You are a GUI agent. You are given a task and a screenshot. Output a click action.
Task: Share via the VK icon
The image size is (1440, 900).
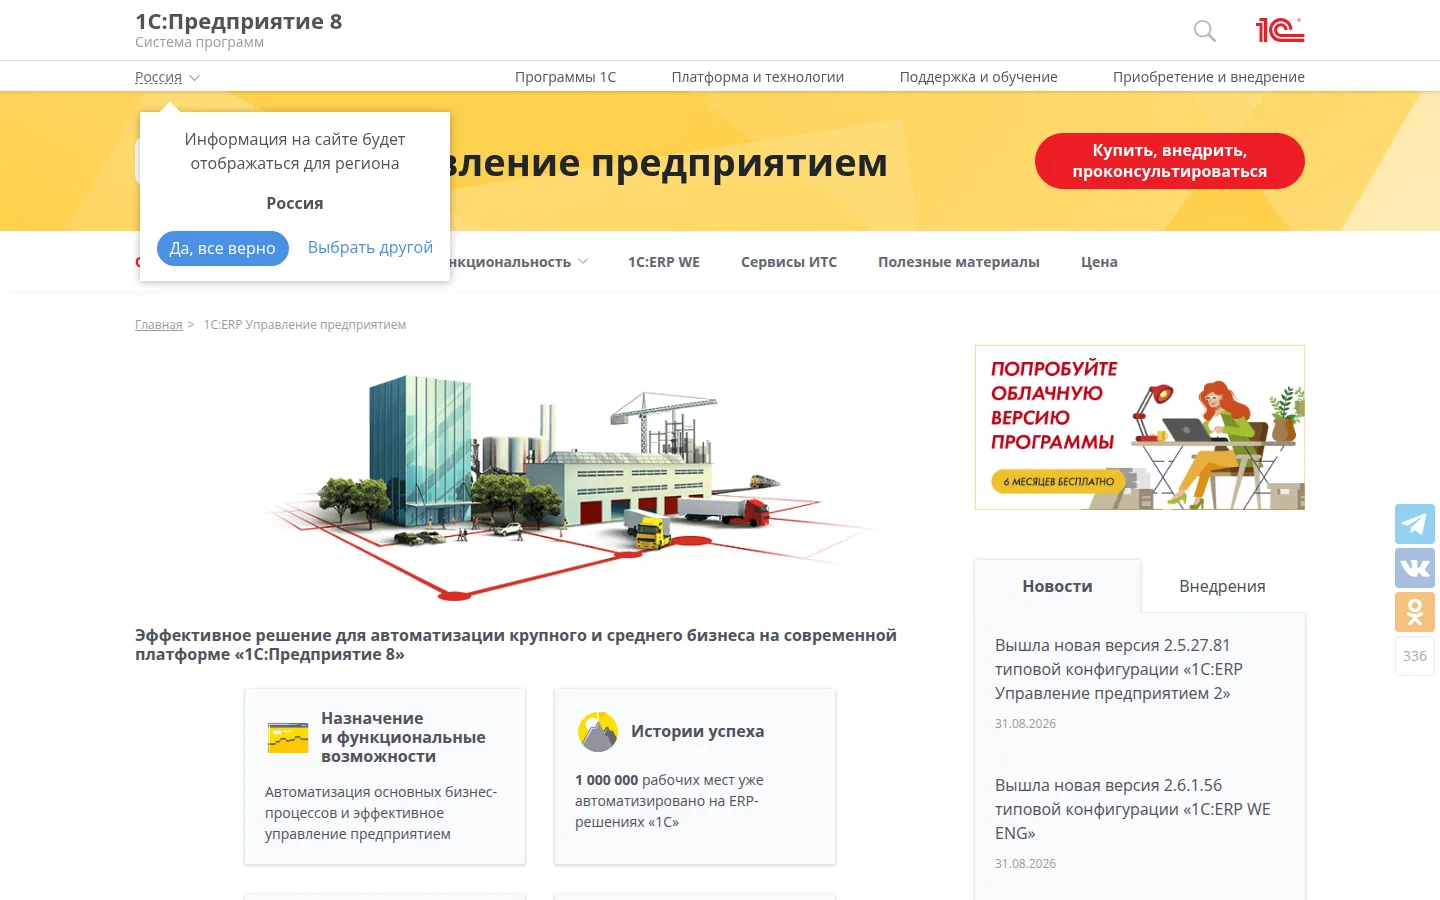coord(1415,568)
